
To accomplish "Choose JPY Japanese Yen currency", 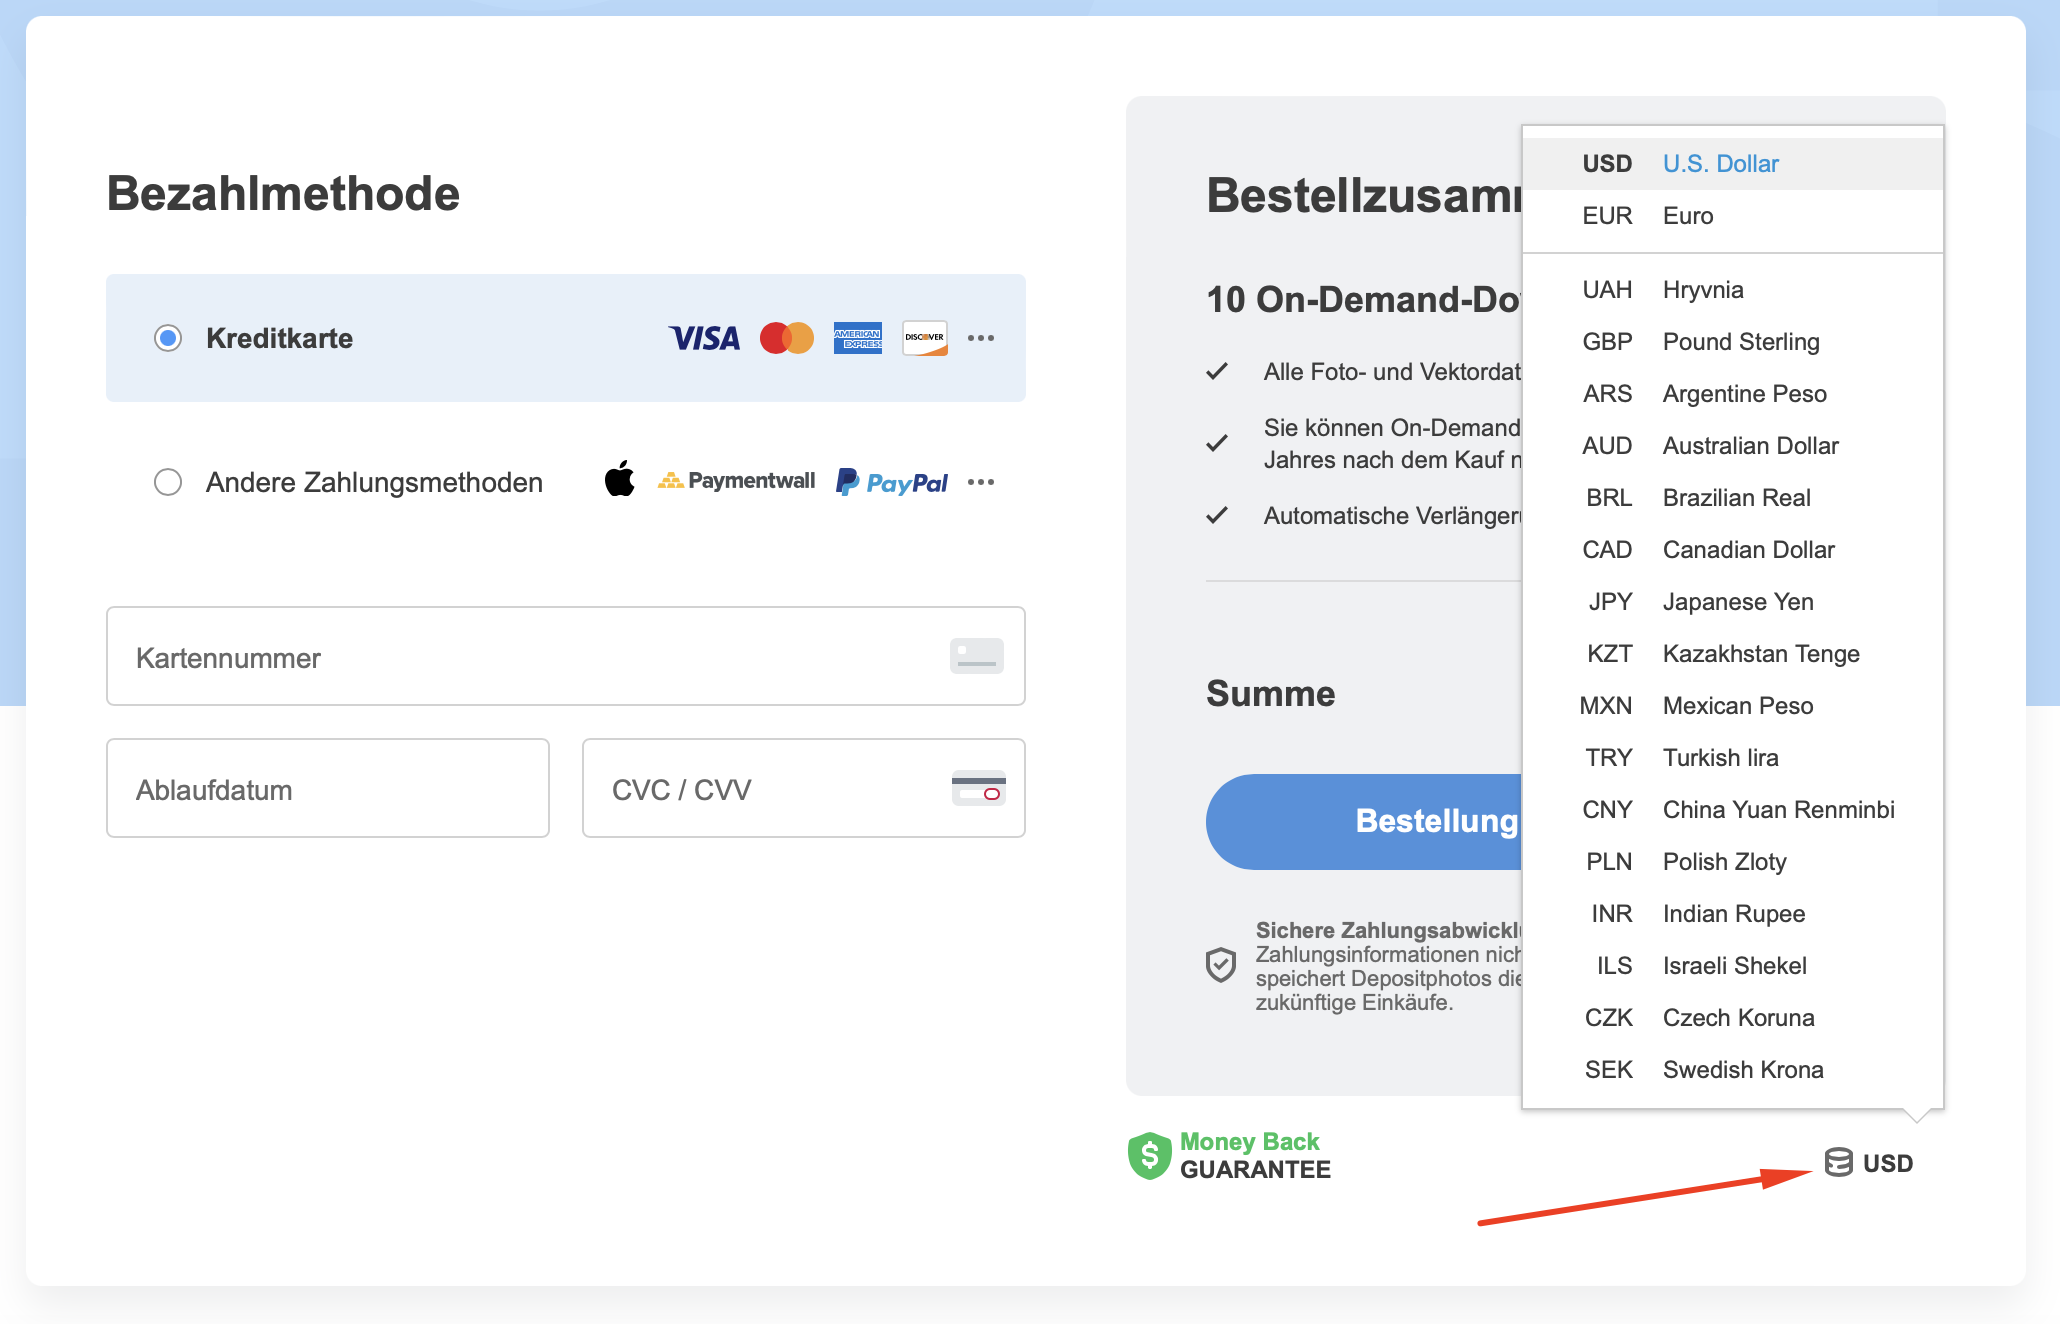I will pyautogui.click(x=1733, y=602).
